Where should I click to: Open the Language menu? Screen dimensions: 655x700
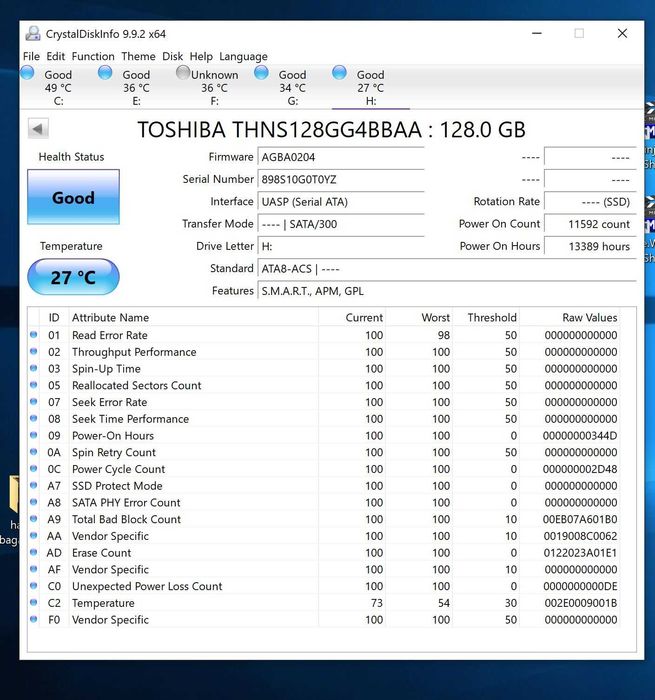pyautogui.click(x=243, y=56)
